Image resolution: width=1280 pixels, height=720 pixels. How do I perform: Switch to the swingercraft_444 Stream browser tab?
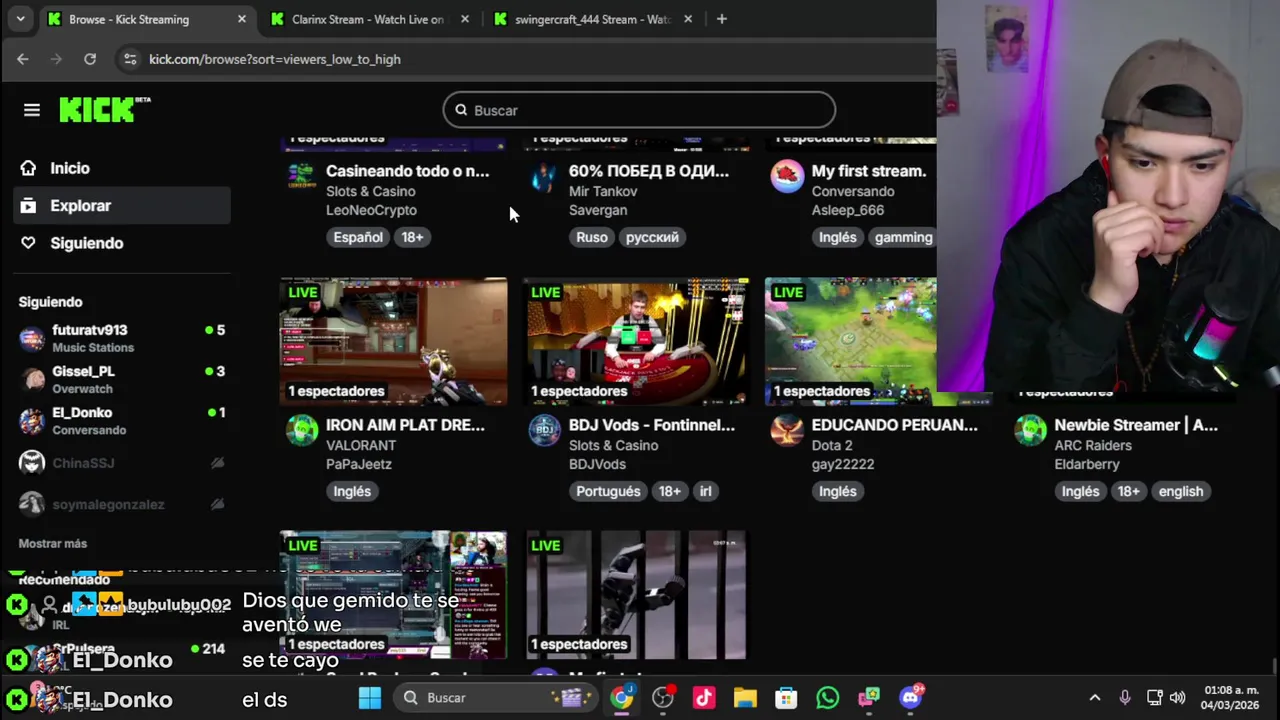pyautogui.click(x=592, y=19)
